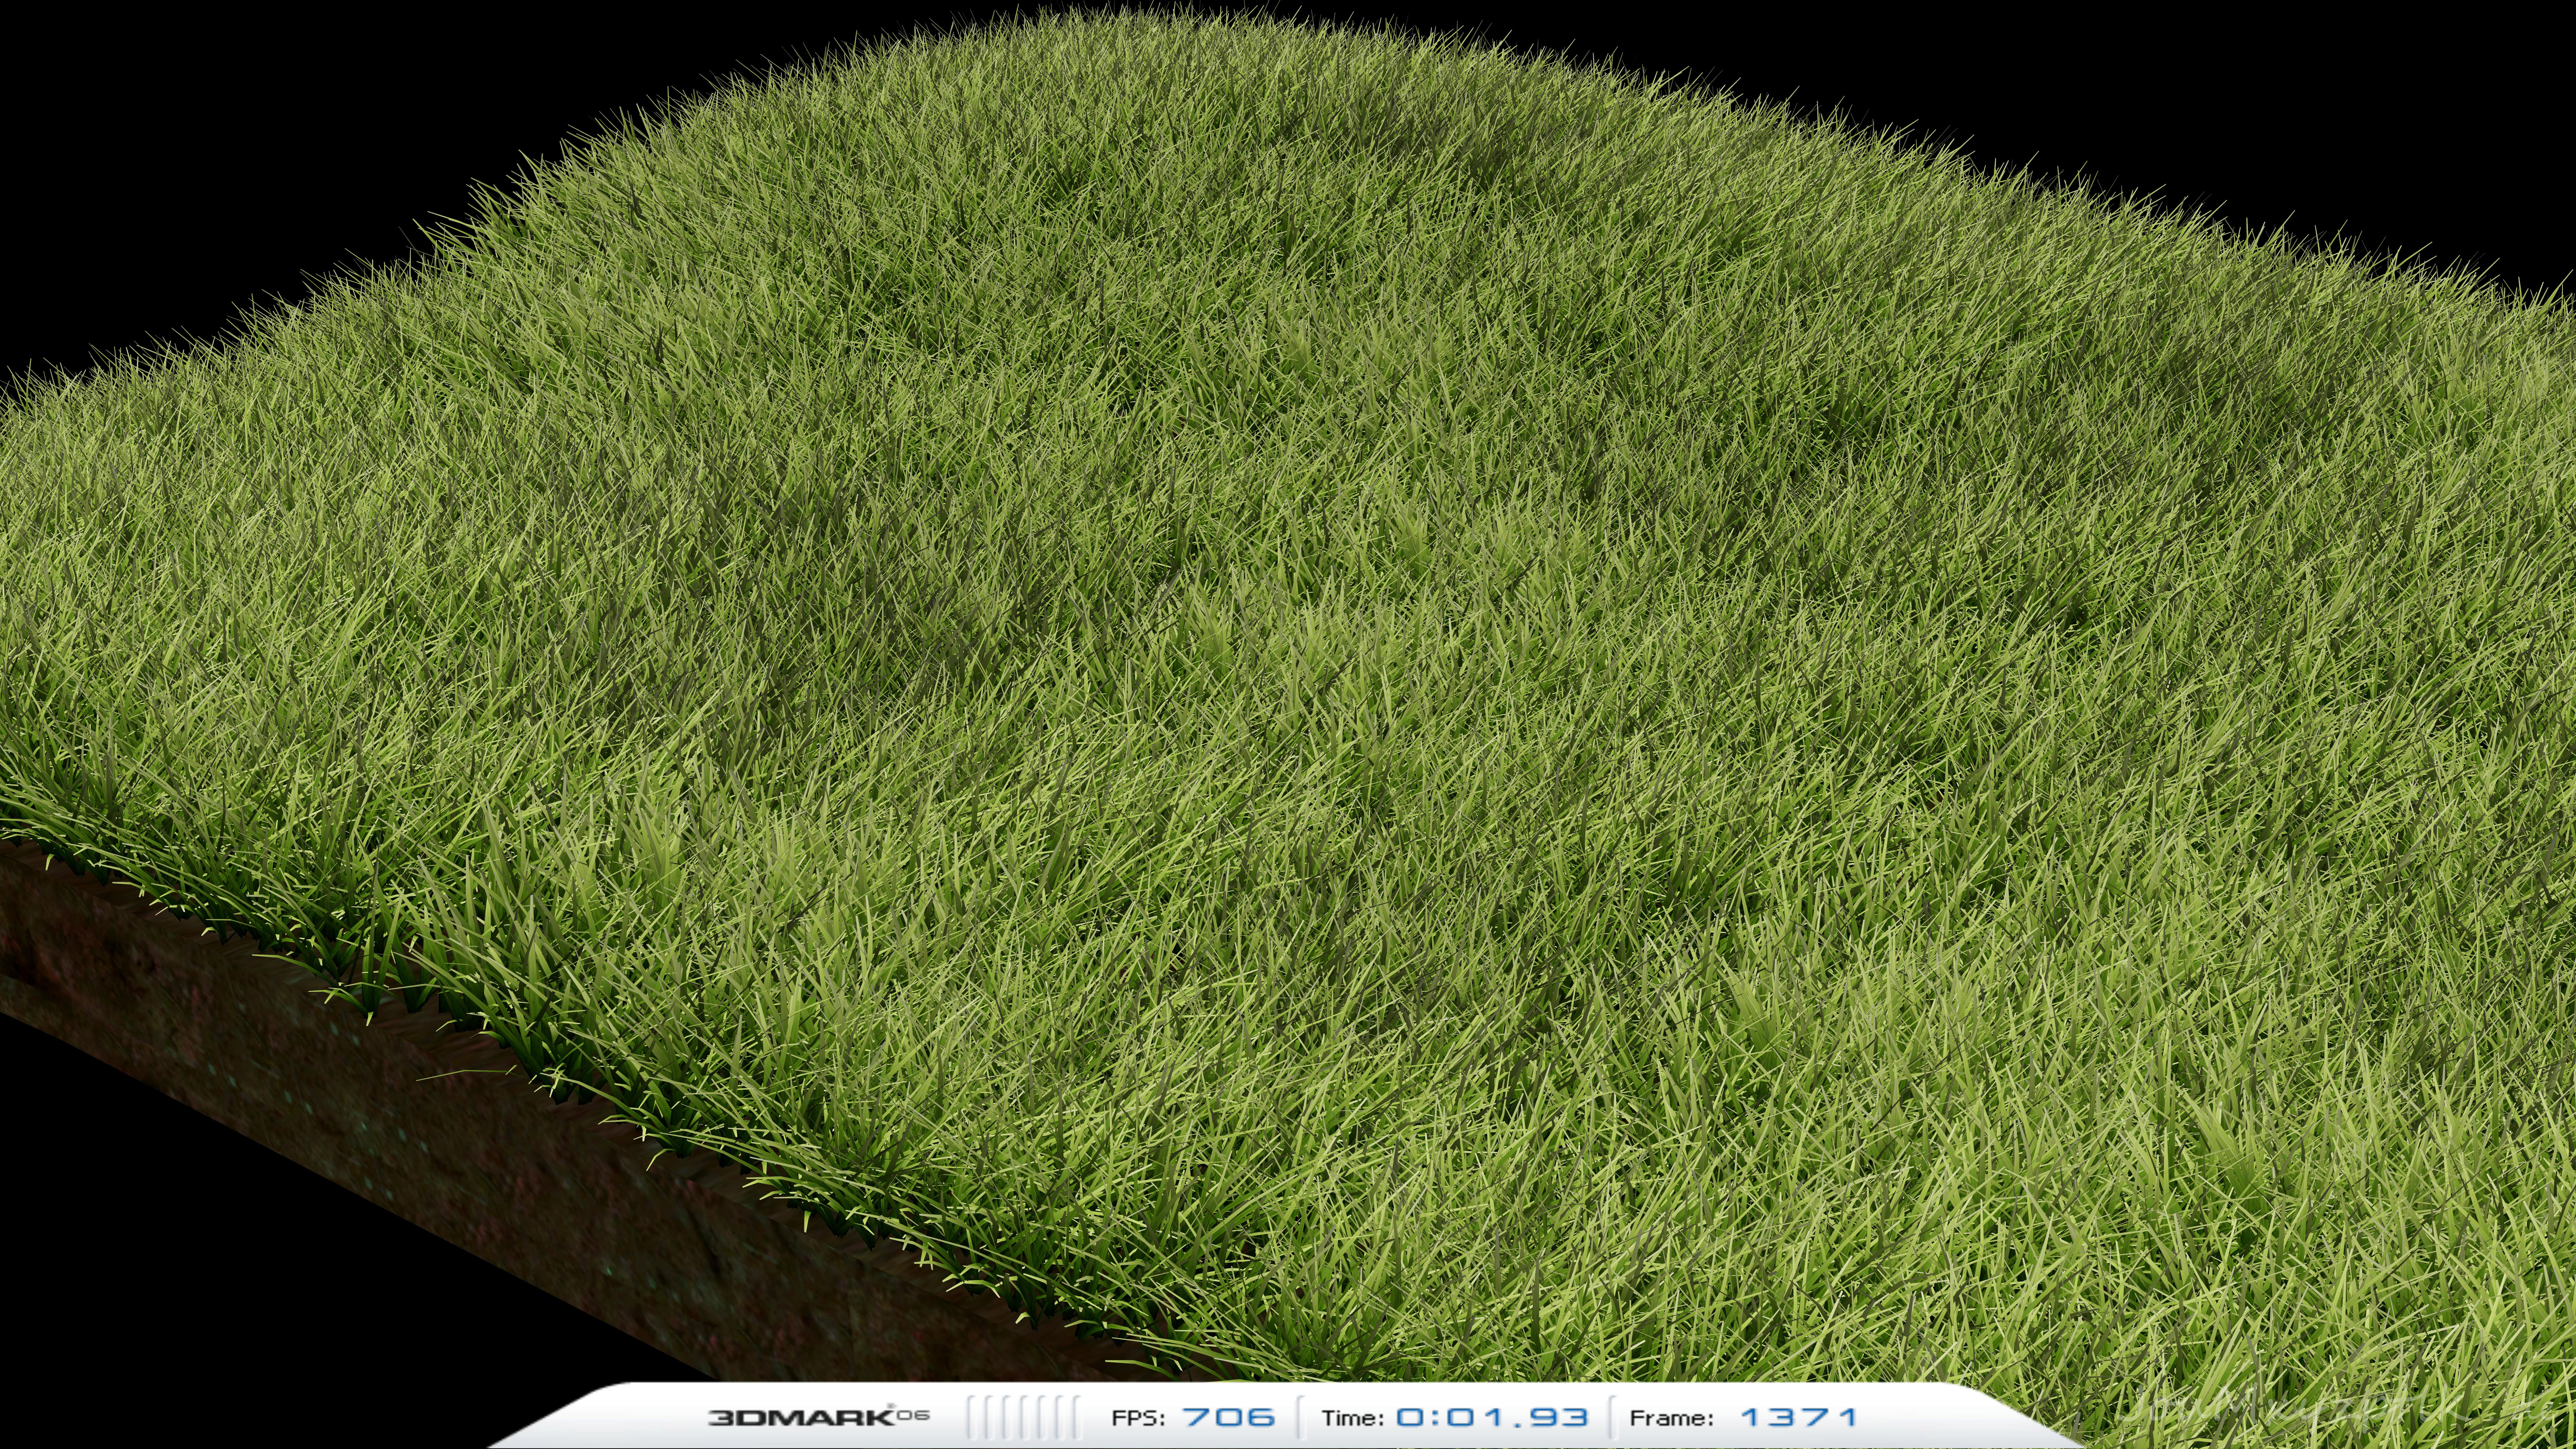
Task: Click the black area below dirt edge
Action: (200, 1280)
